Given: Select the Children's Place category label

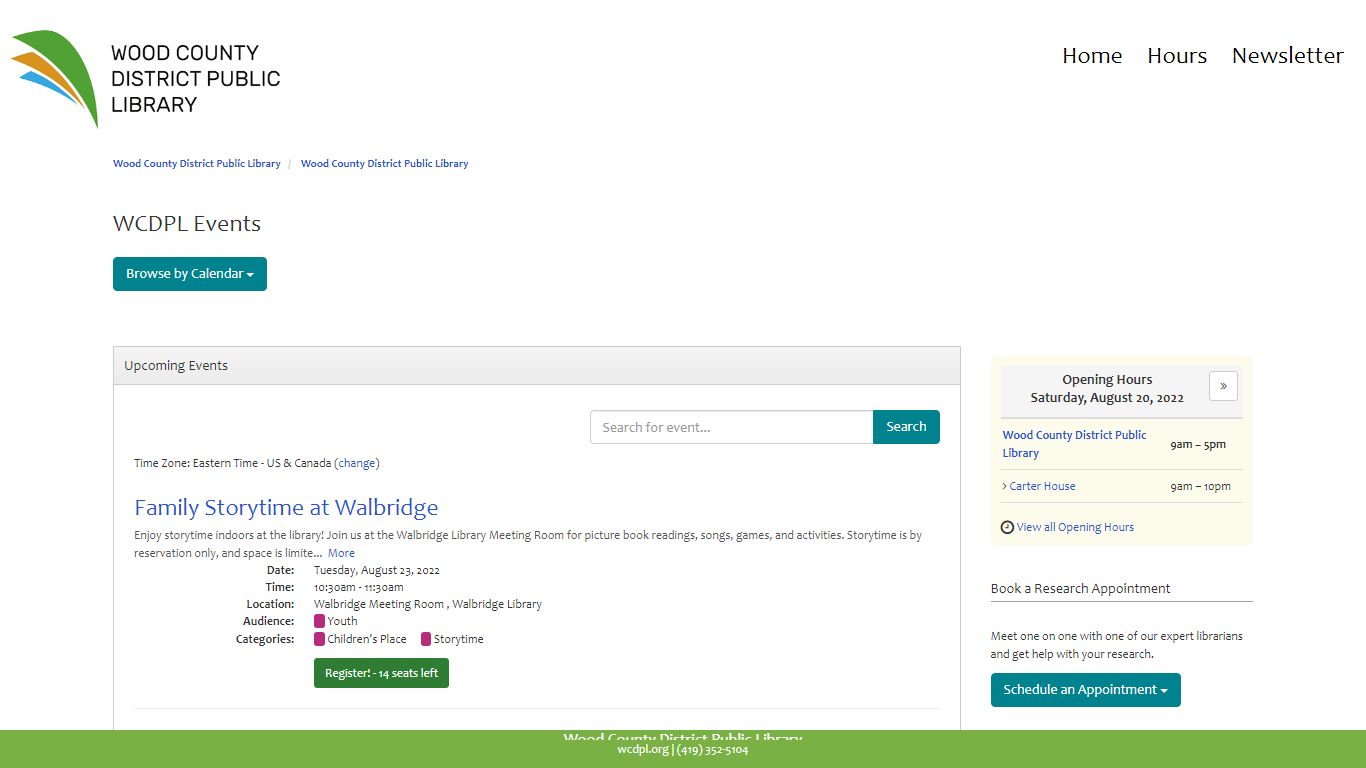Looking at the screenshot, I should coord(367,639).
